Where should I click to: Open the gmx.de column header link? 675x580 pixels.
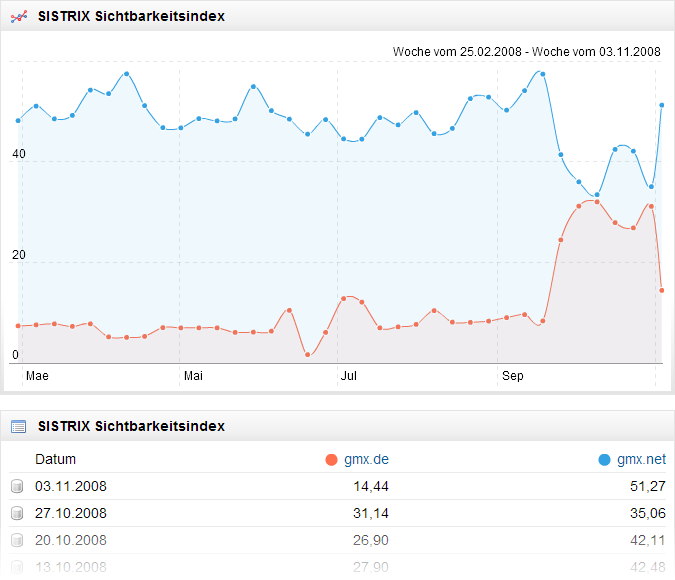[365, 460]
